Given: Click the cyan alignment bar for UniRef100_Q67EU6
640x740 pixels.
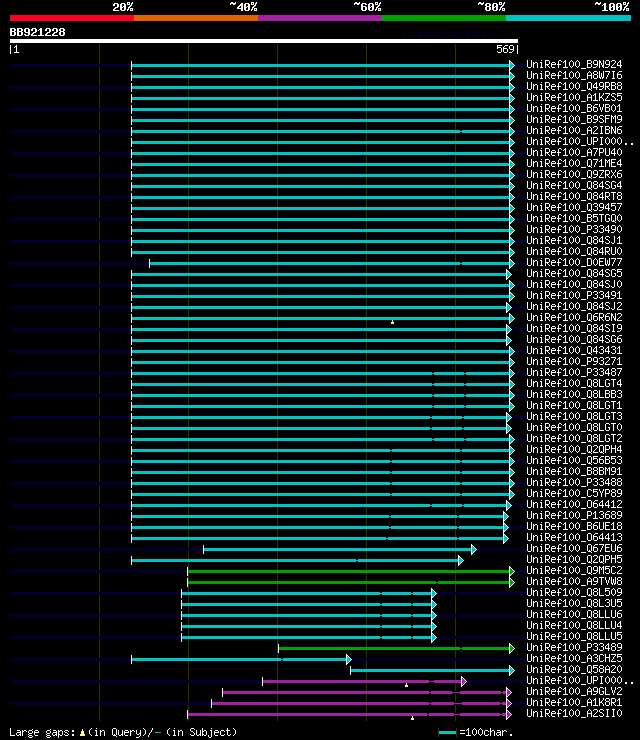Looking at the screenshot, I should click(x=340, y=549).
